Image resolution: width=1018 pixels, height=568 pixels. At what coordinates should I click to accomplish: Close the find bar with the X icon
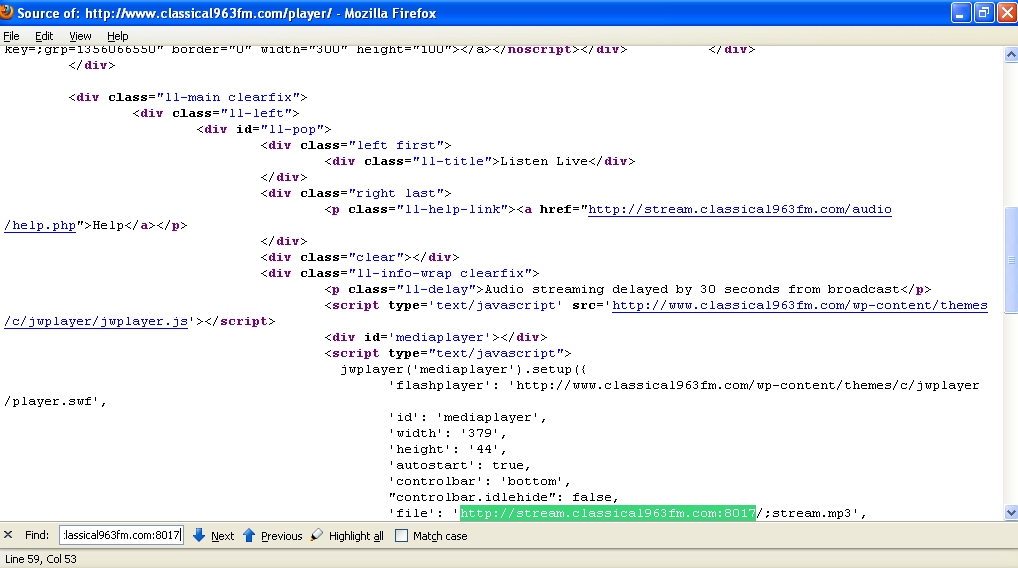[x=8, y=535]
